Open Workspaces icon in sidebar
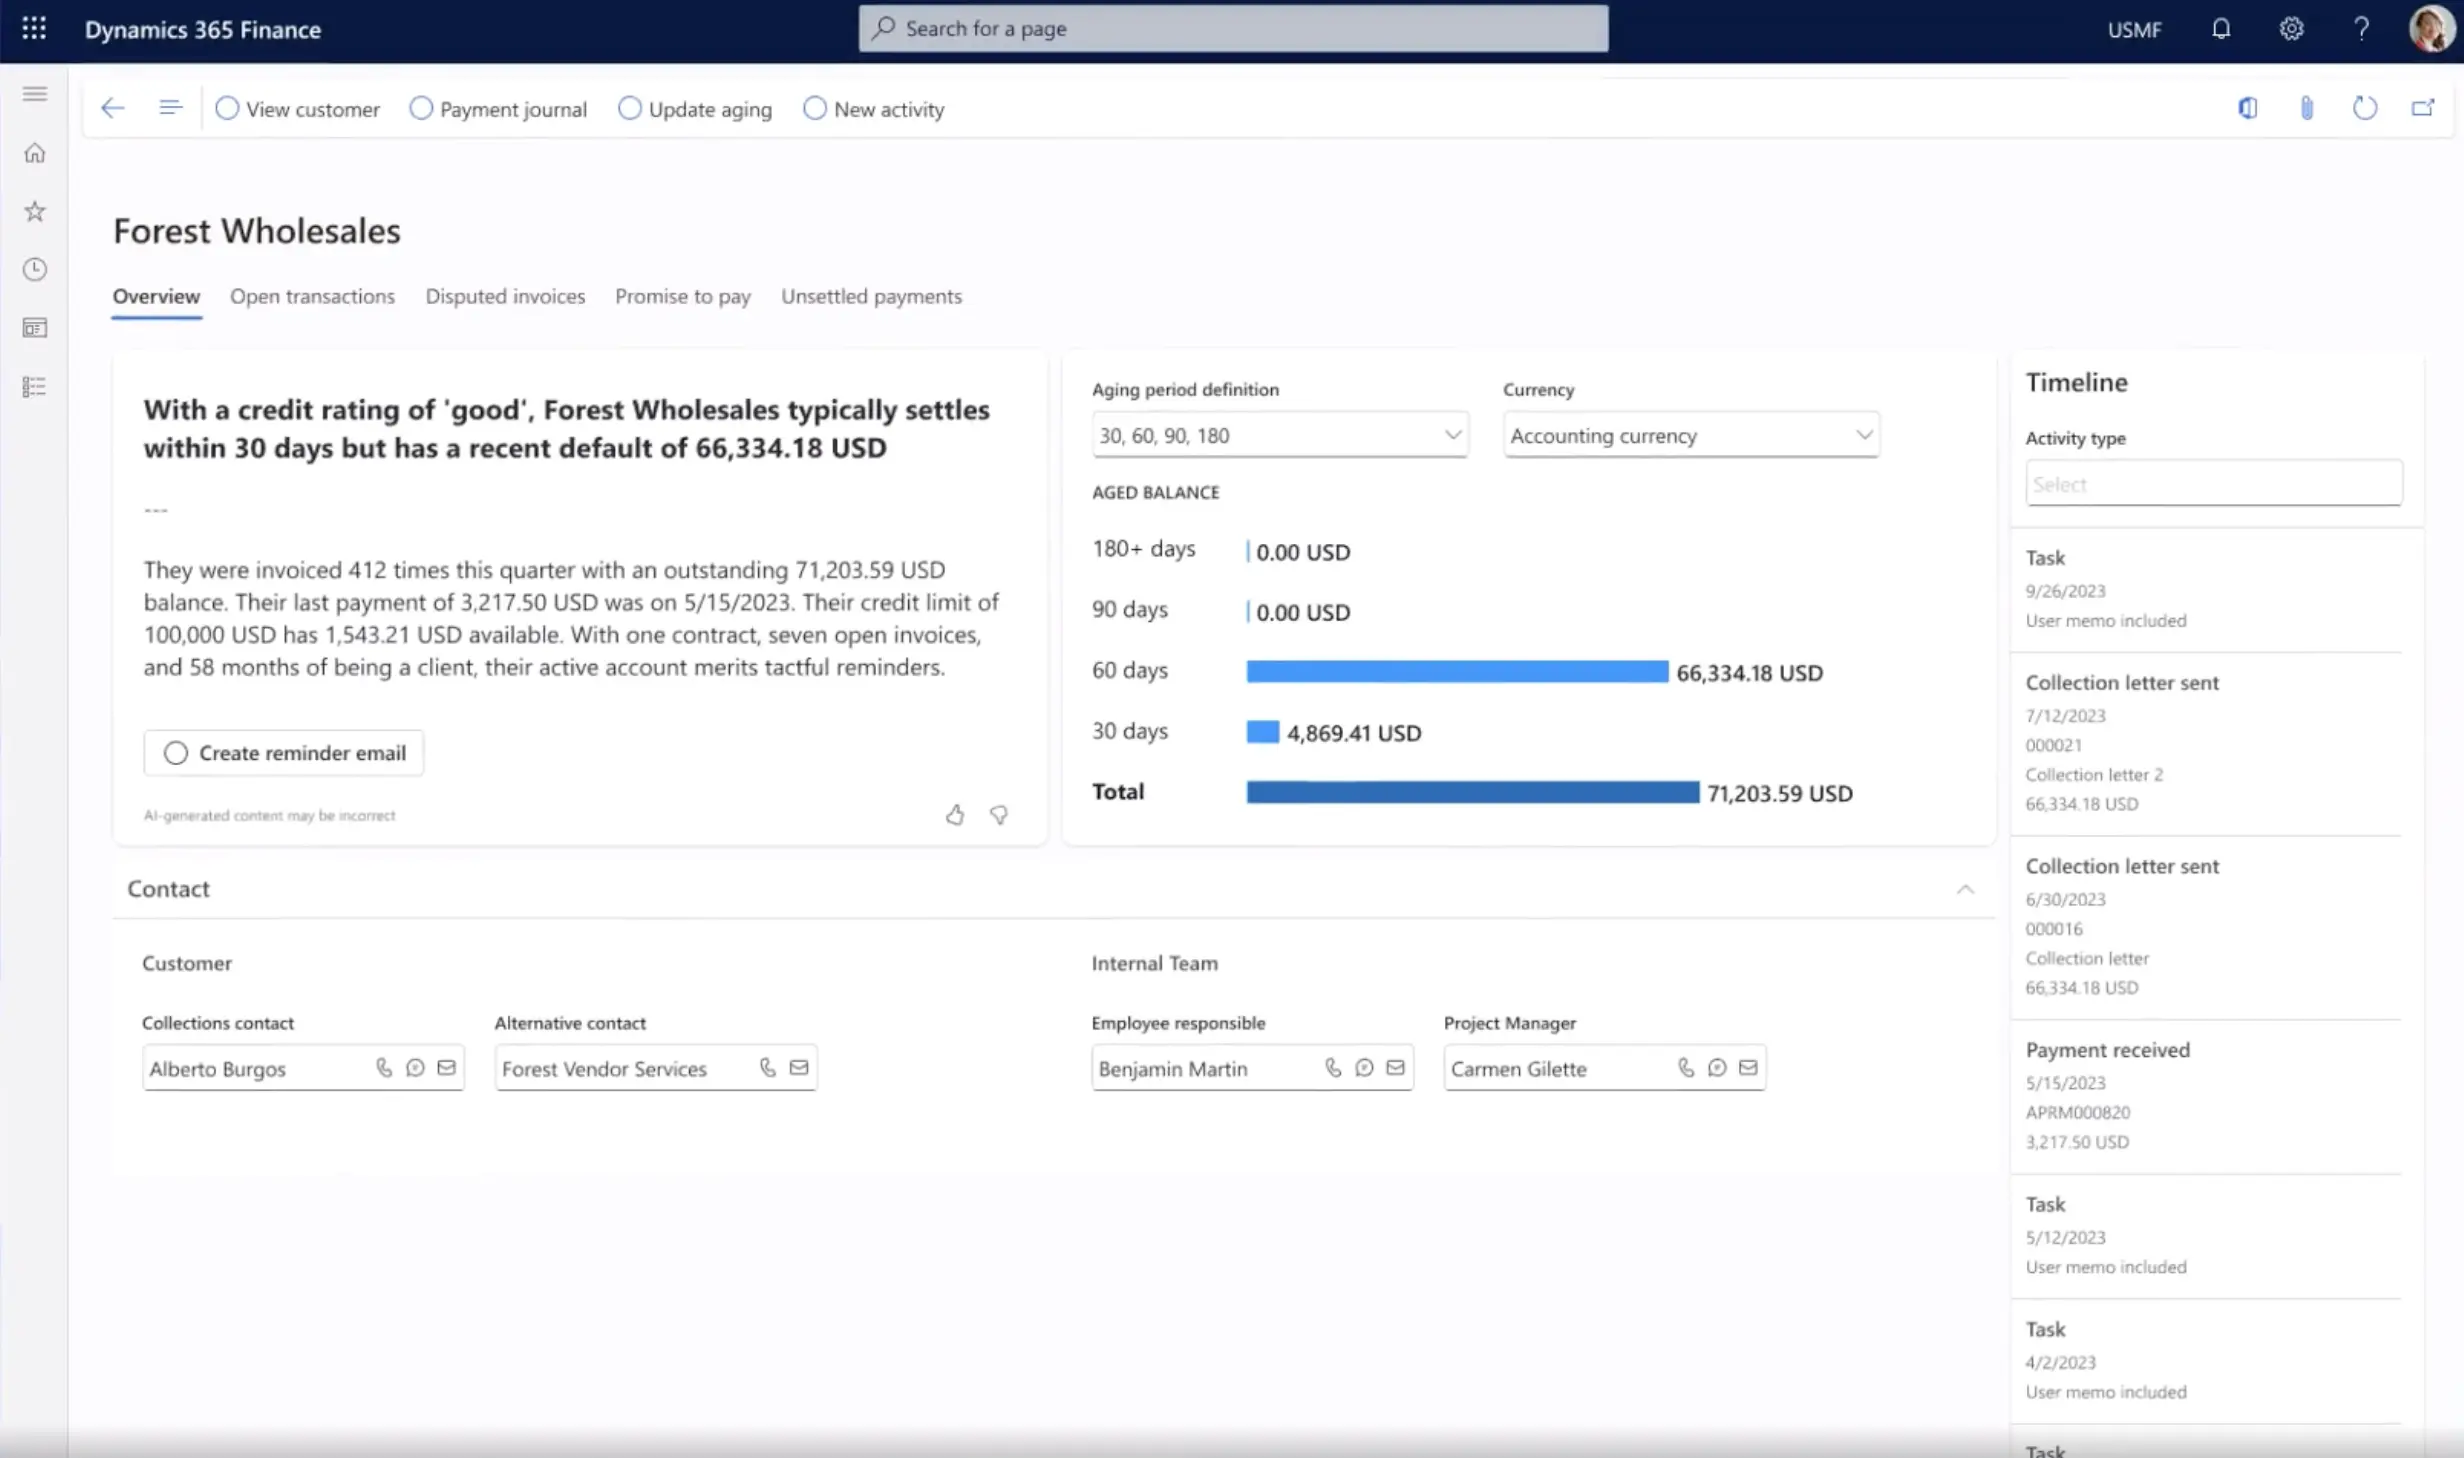This screenshot has height=1458, width=2464. 35,328
